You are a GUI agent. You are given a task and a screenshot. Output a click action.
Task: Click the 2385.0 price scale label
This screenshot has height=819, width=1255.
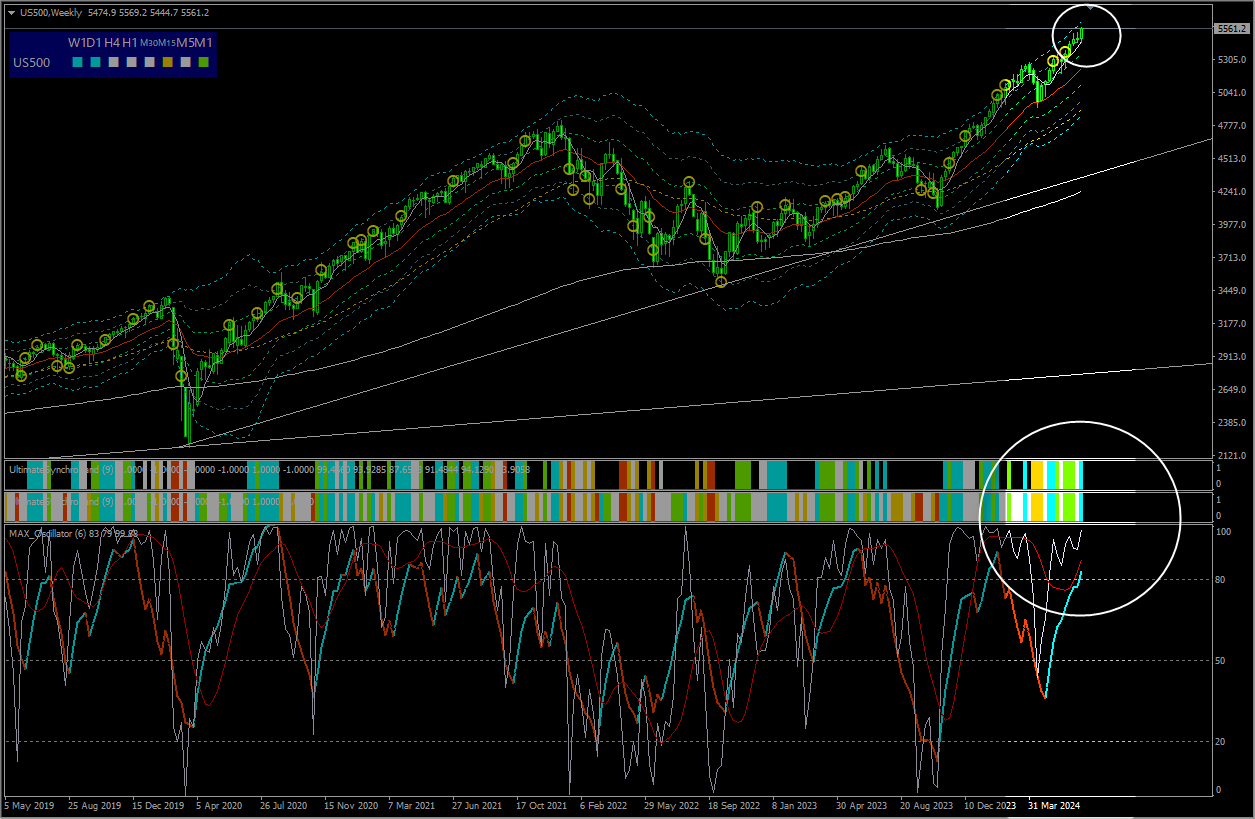(1230, 423)
